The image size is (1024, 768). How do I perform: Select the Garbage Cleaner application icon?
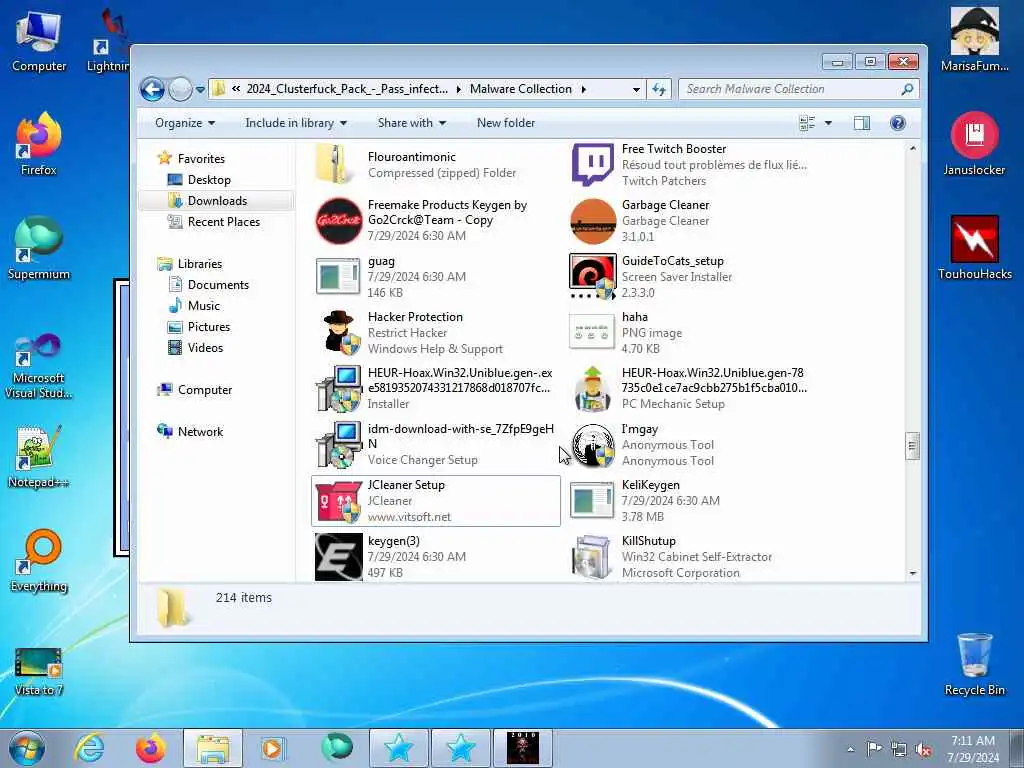(x=592, y=221)
